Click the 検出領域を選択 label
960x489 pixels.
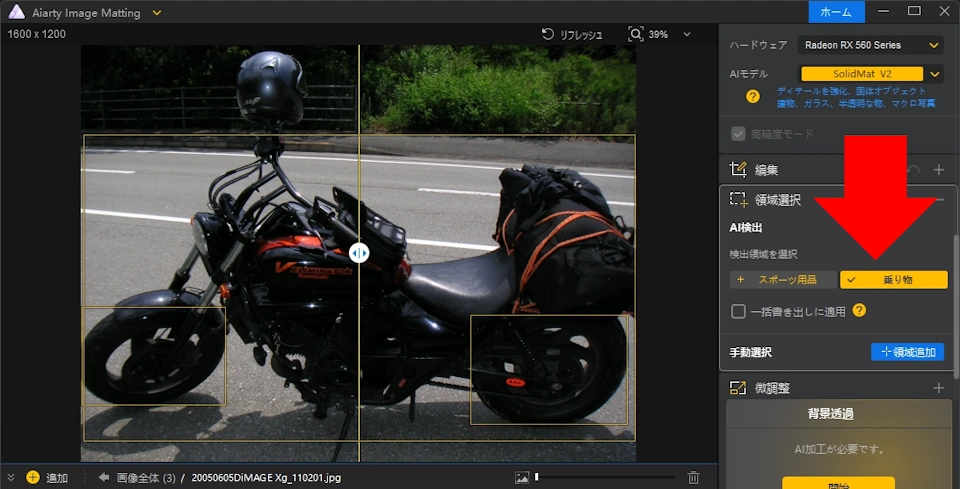763,254
